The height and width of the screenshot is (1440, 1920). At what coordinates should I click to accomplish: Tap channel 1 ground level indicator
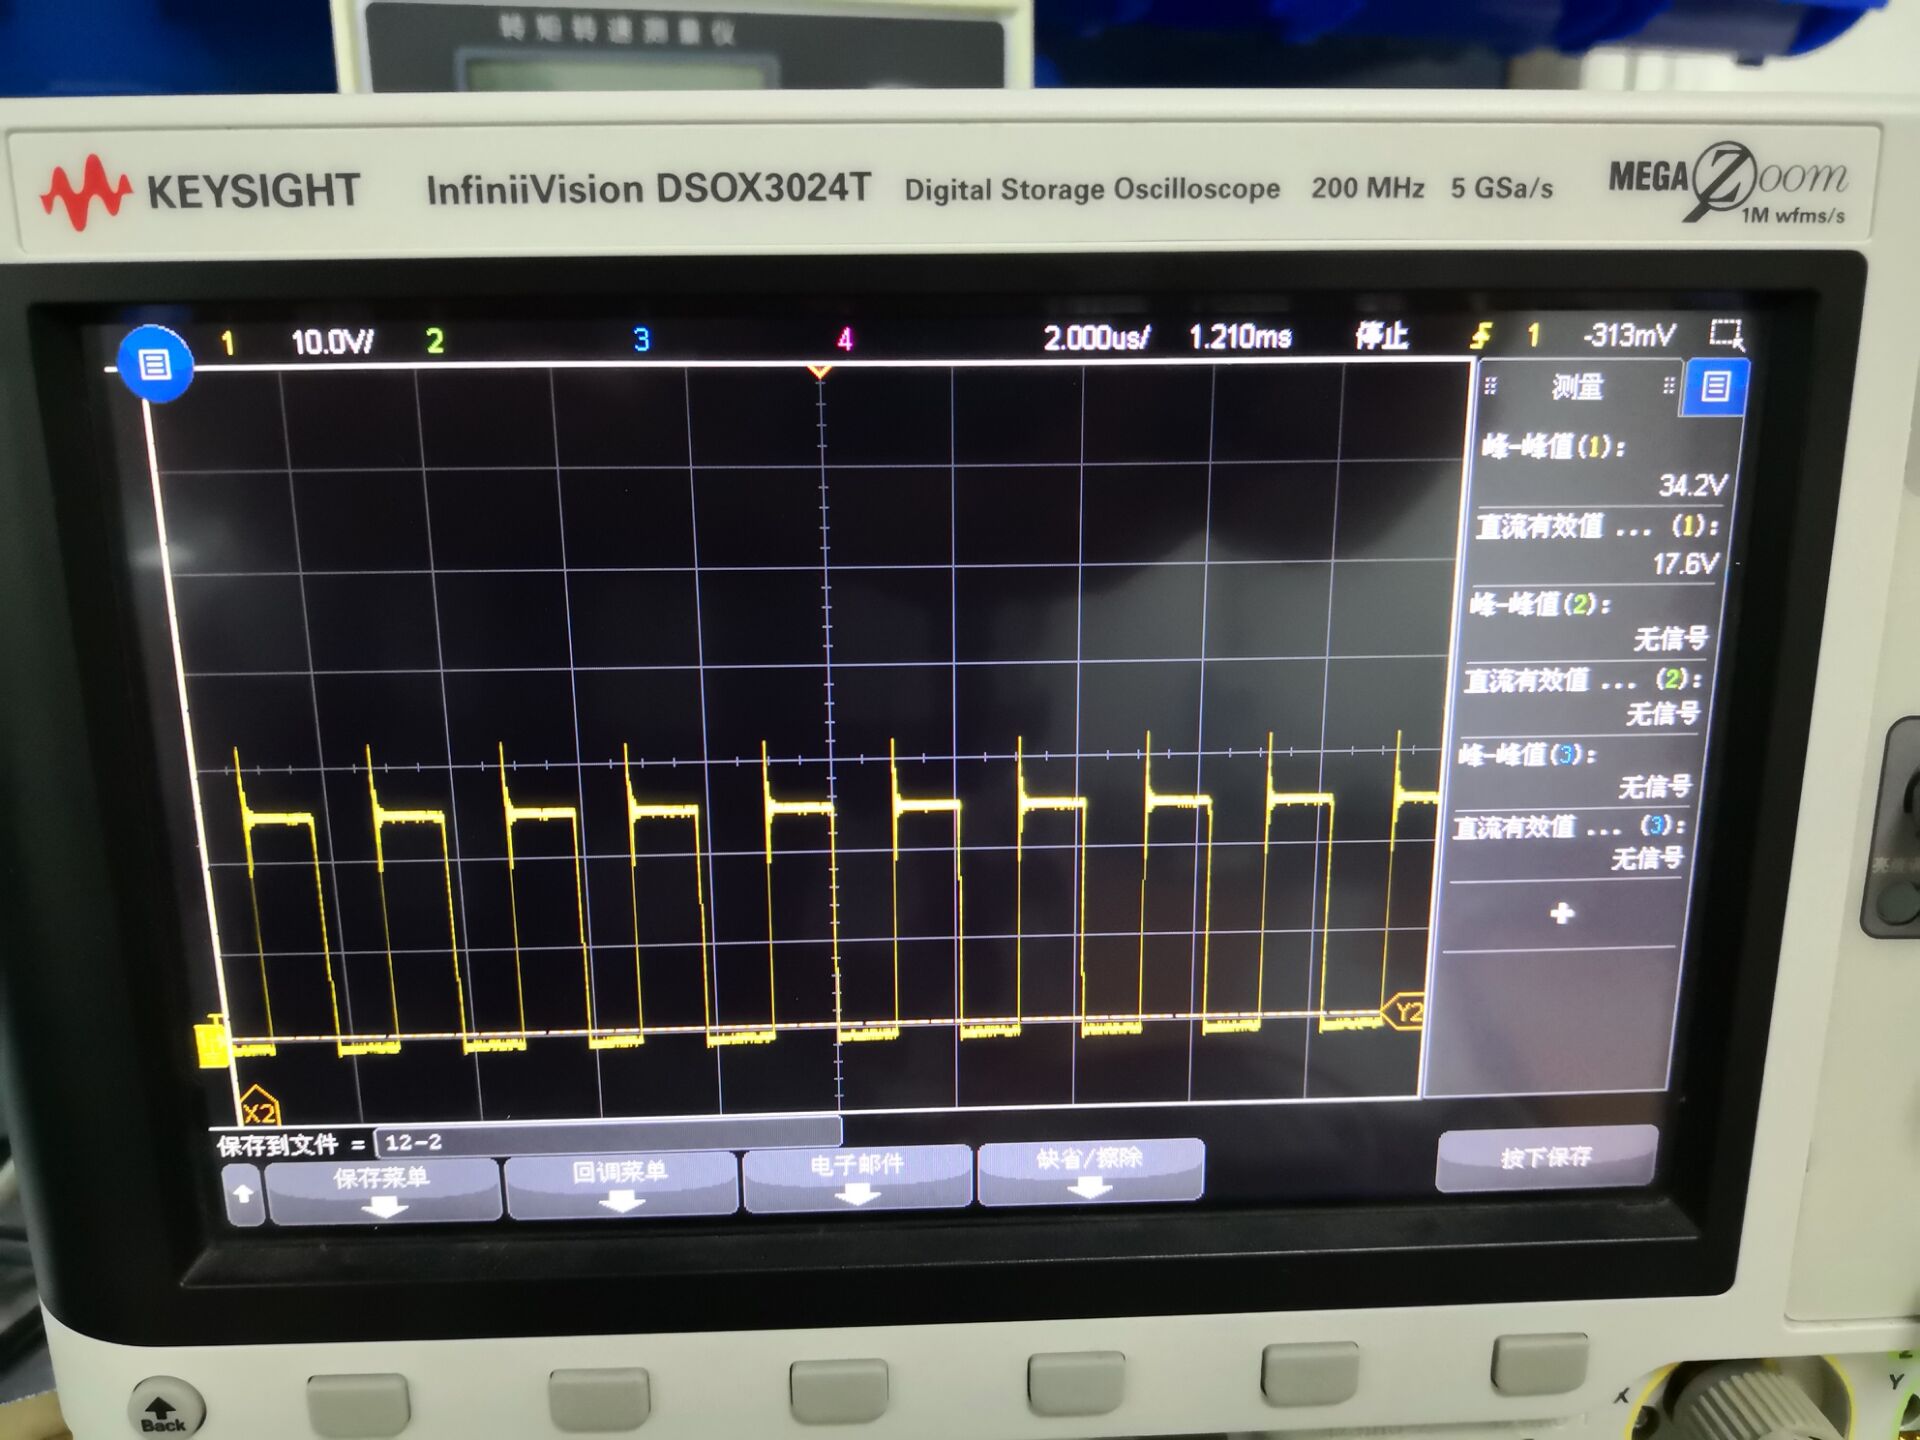(212, 1044)
